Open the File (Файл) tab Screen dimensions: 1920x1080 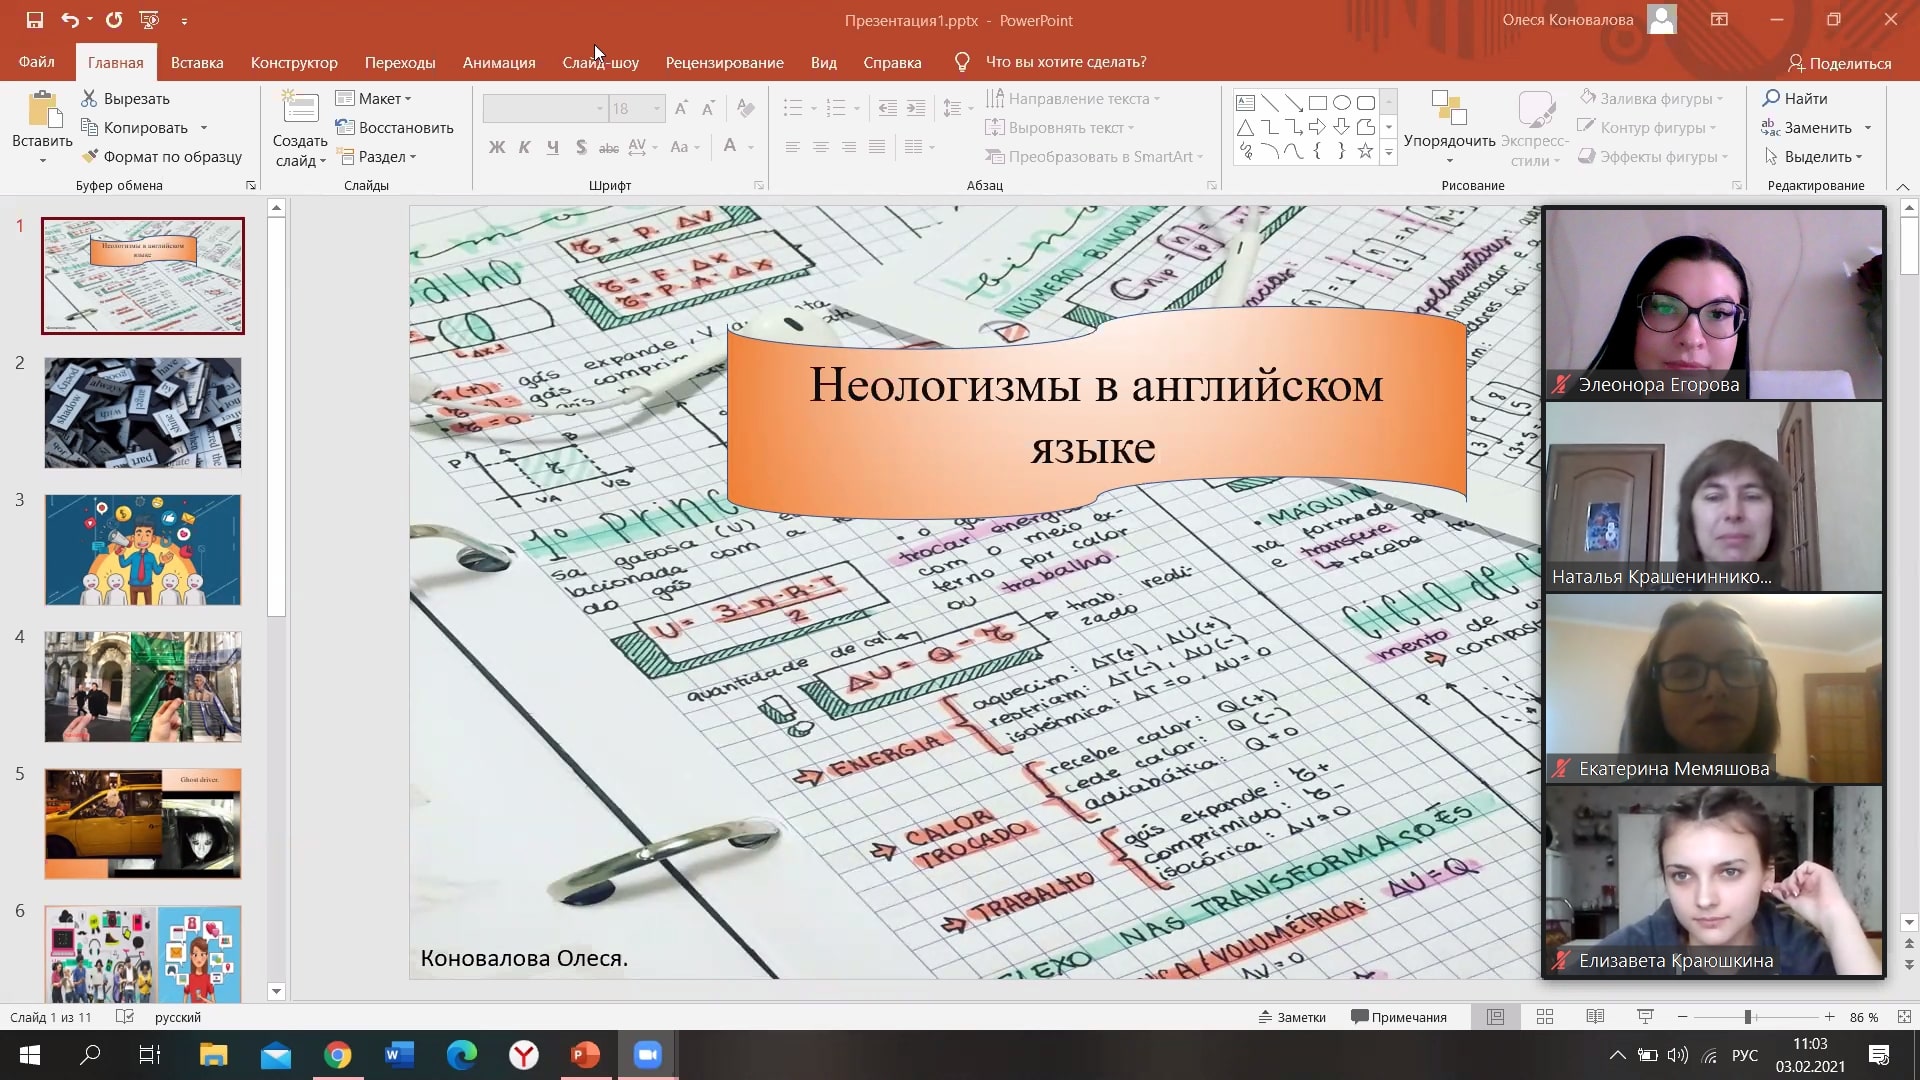click(37, 62)
